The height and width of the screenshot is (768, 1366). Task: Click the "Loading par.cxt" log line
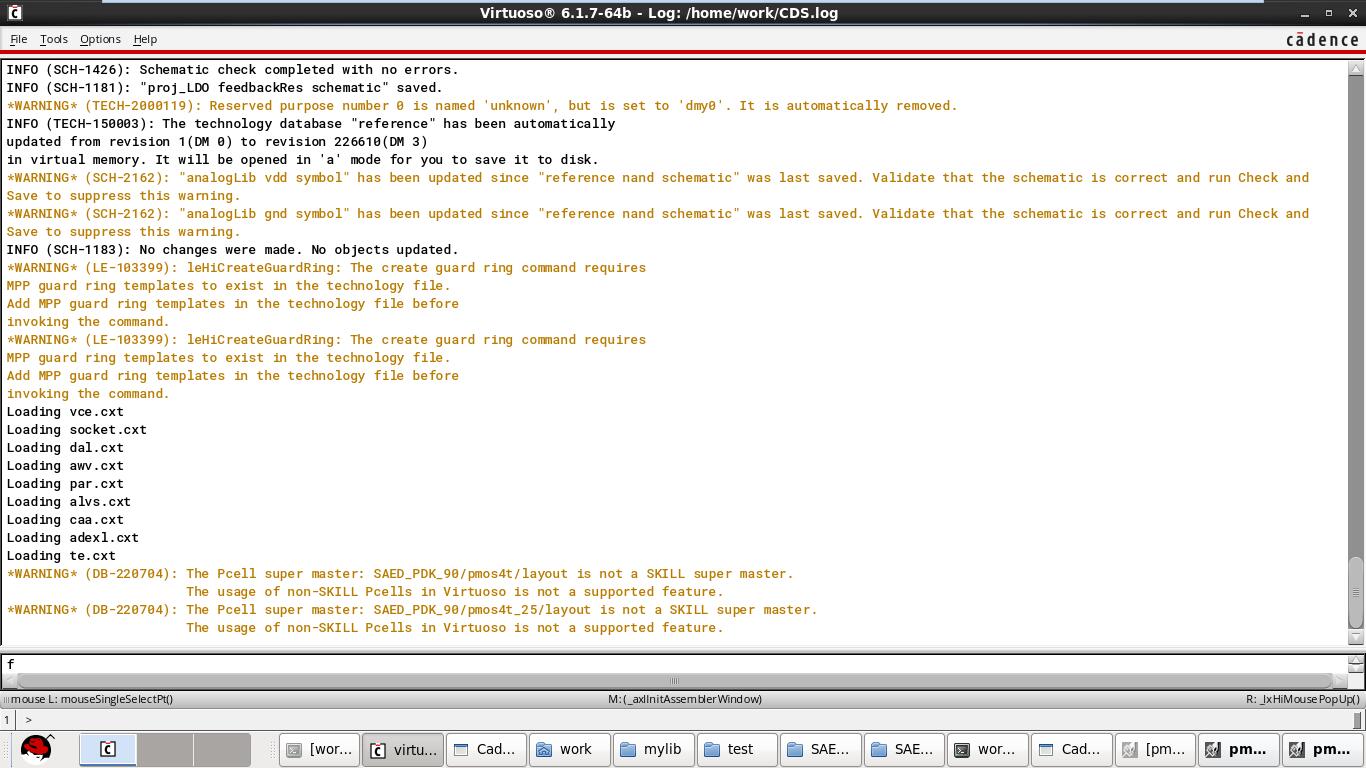pos(65,484)
